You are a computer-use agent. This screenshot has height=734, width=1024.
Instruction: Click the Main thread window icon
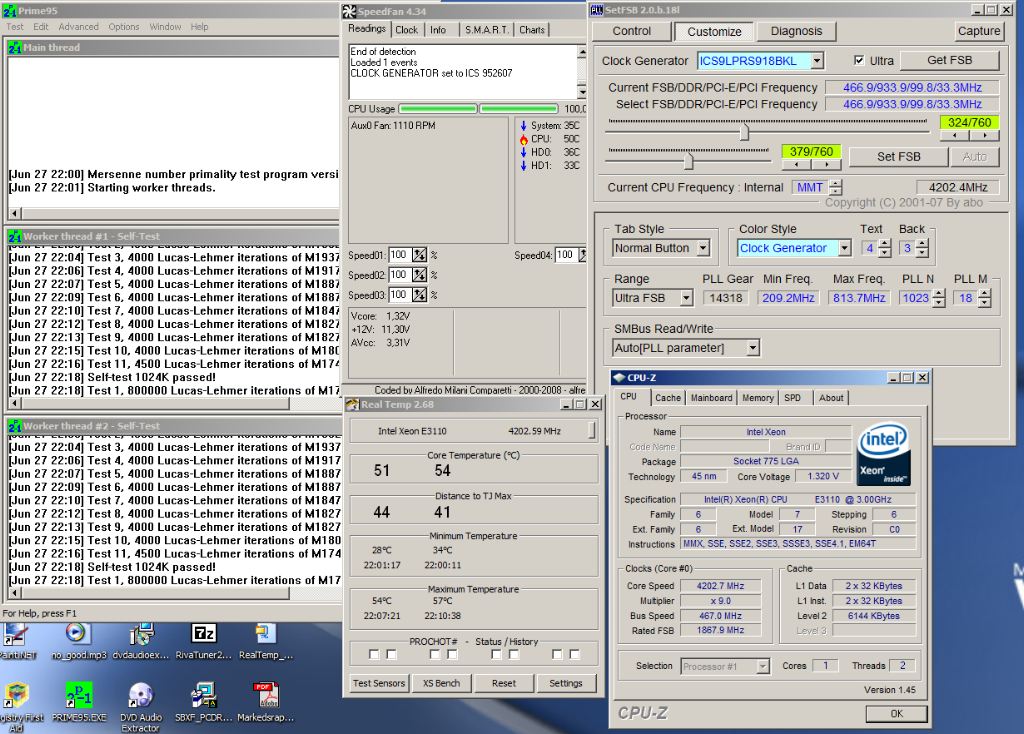(14, 48)
